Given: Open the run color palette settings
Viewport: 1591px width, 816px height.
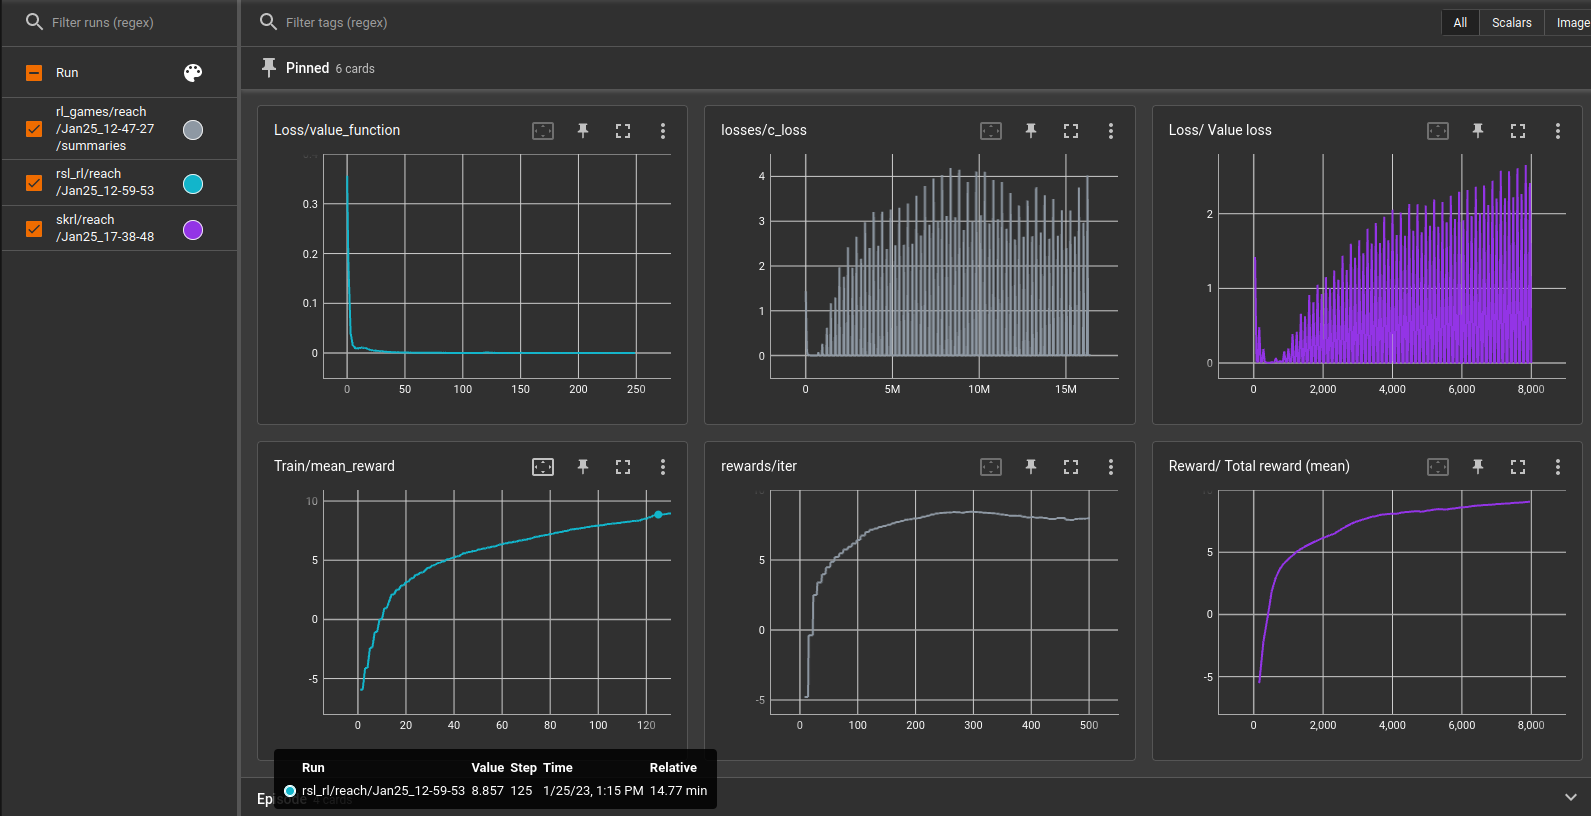Looking at the screenshot, I should click(x=193, y=73).
